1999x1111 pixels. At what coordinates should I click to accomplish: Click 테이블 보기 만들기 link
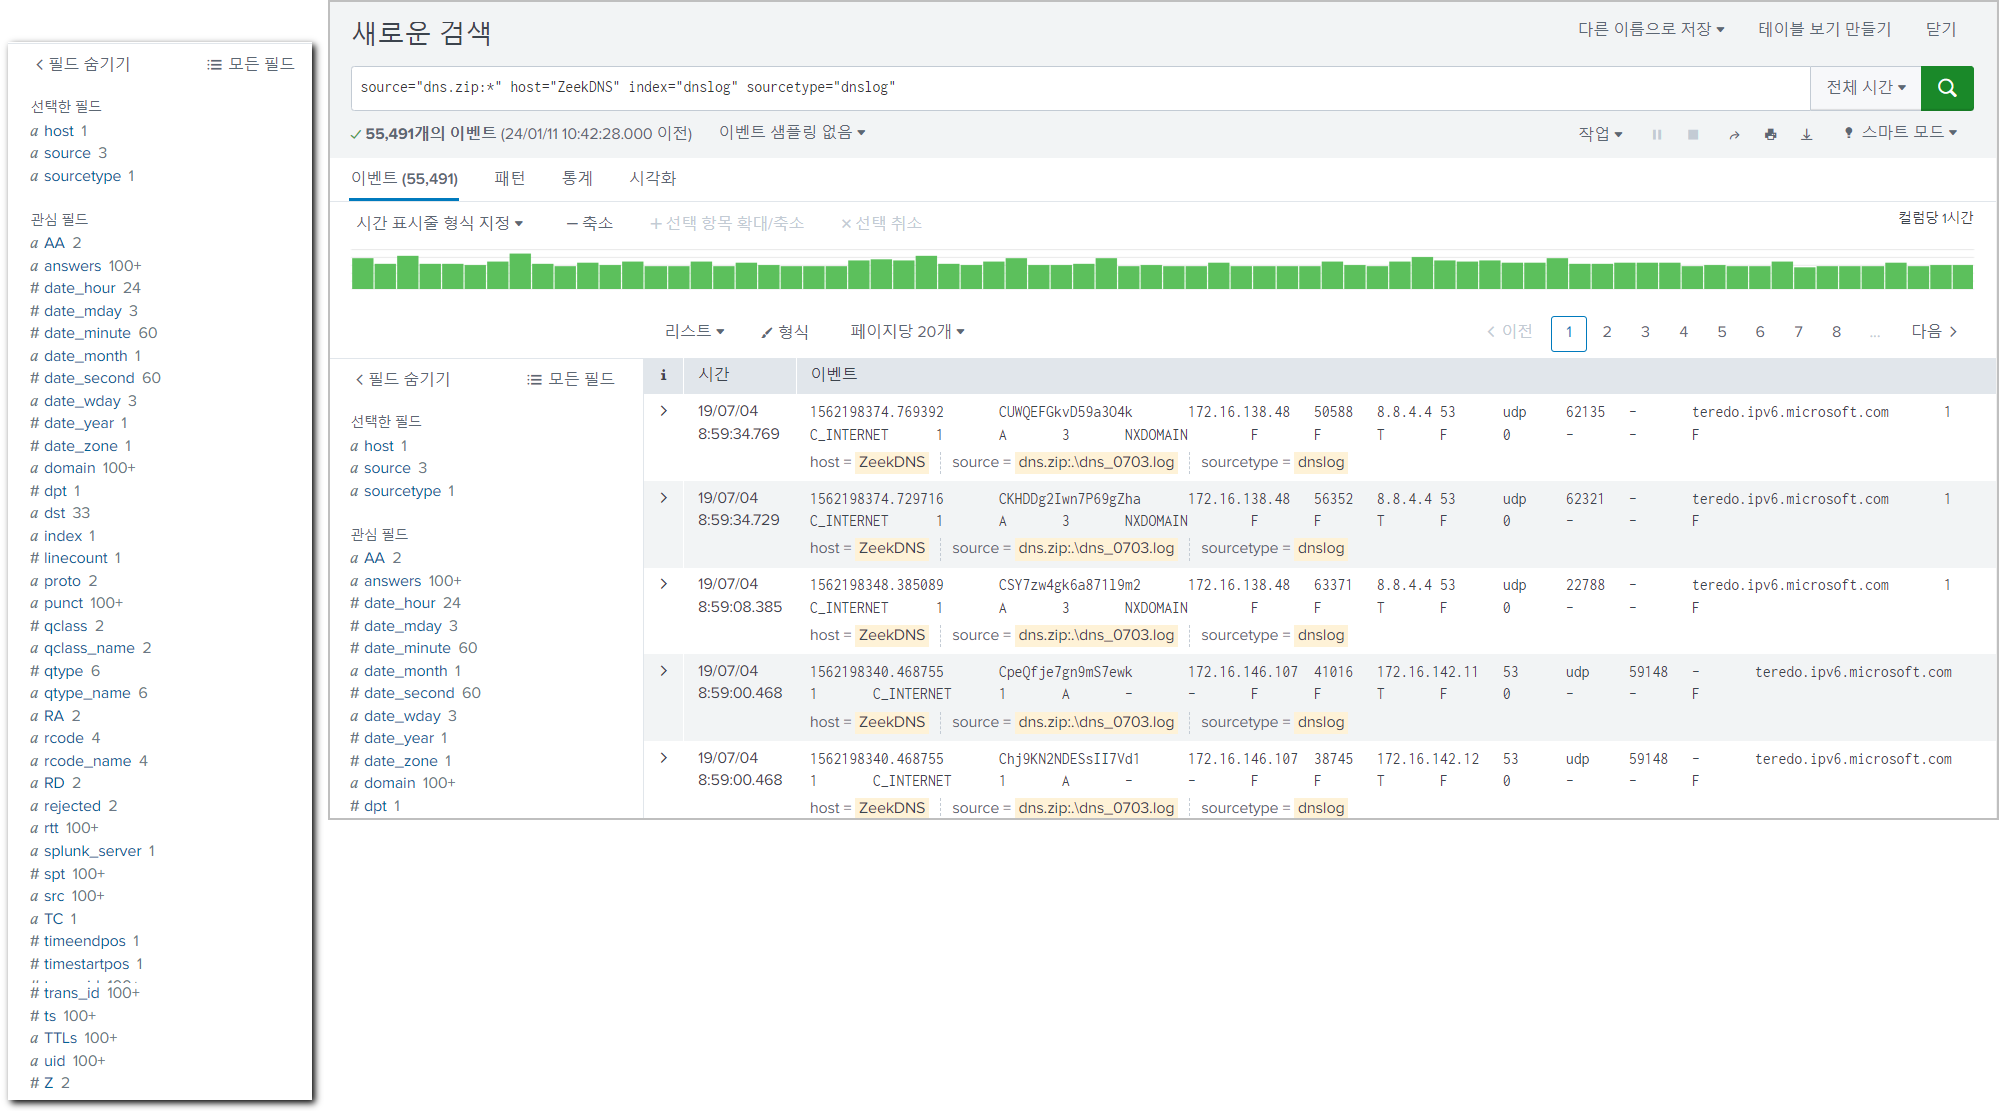[1824, 29]
